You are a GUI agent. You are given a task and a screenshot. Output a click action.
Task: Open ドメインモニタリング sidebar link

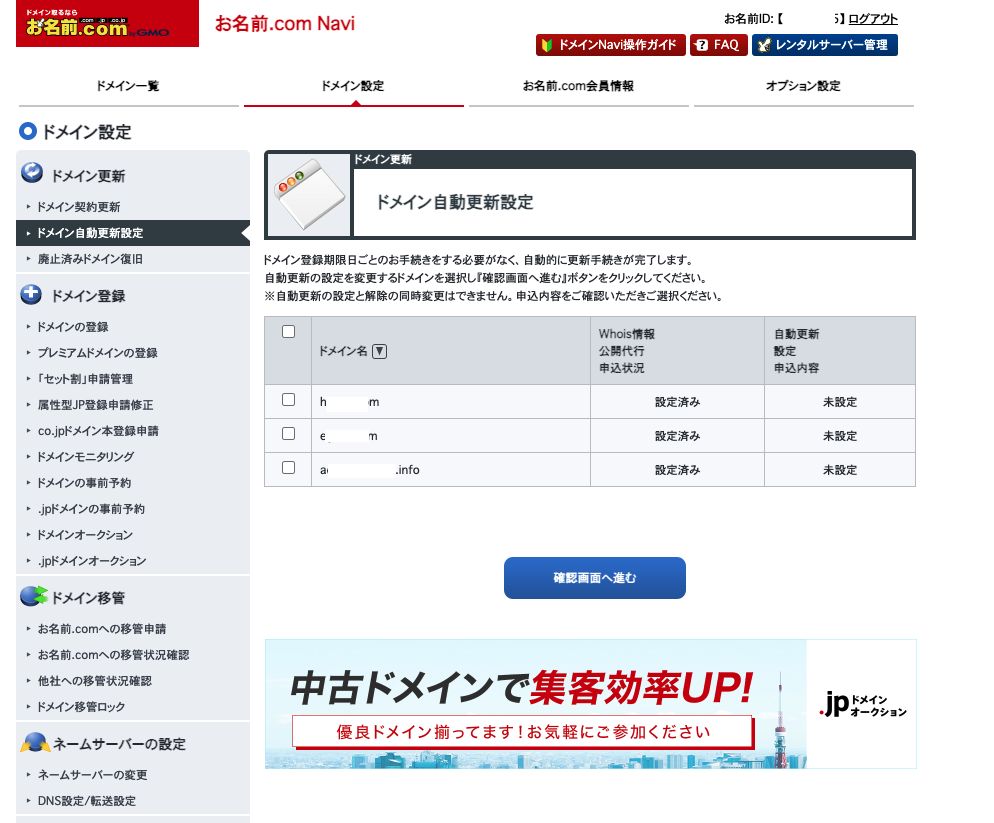point(86,457)
